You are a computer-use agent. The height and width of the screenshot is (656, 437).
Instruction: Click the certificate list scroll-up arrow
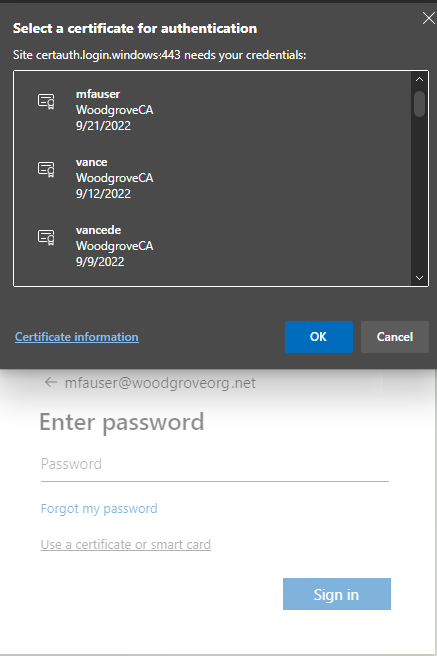pyautogui.click(x=419, y=79)
